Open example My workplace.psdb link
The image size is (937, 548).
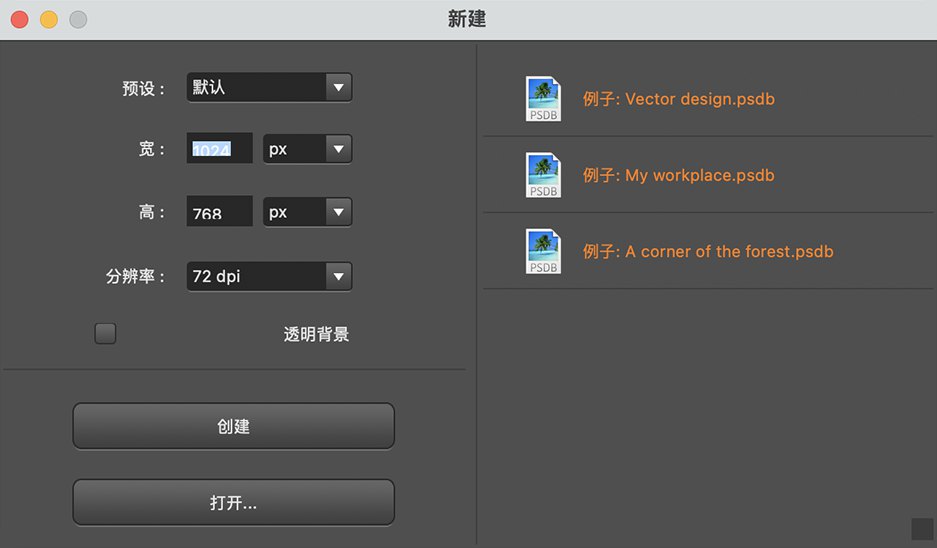point(679,175)
